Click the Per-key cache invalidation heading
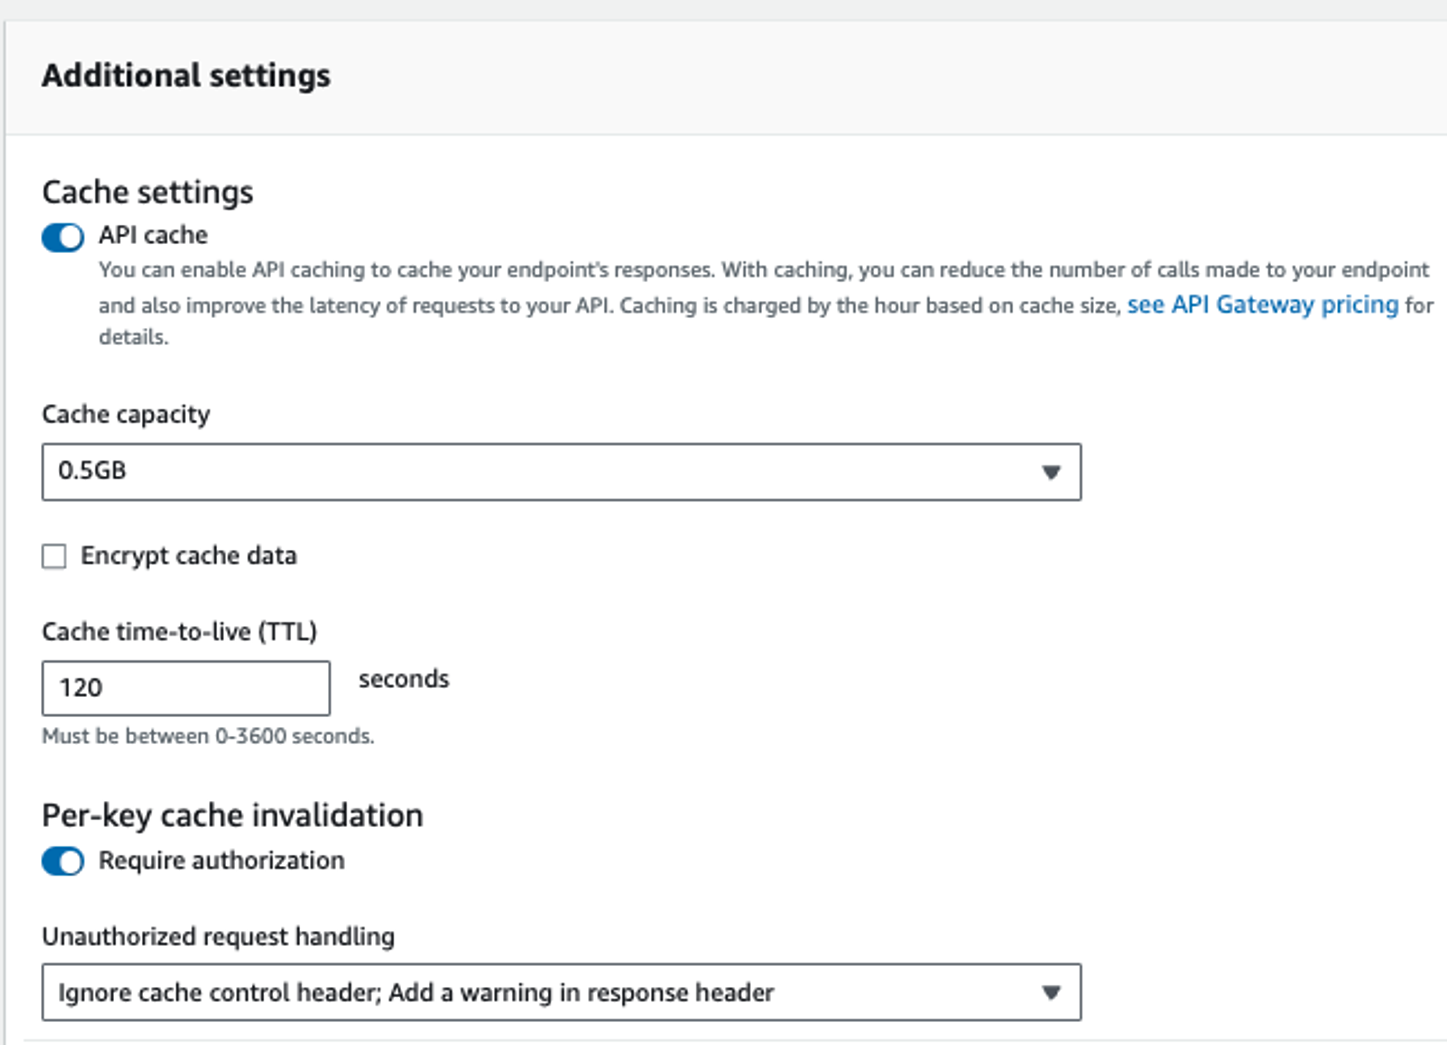 click(x=232, y=816)
